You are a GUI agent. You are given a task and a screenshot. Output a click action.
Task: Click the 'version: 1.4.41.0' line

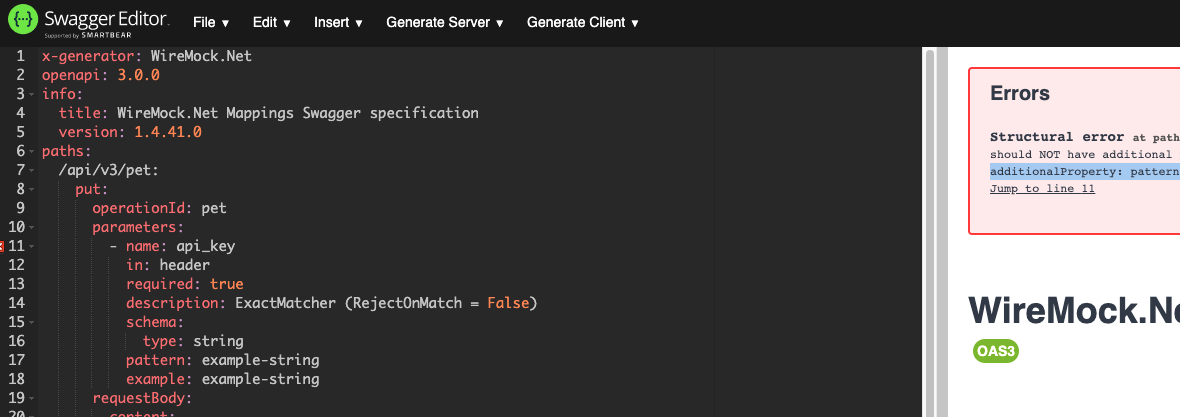click(130, 132)
